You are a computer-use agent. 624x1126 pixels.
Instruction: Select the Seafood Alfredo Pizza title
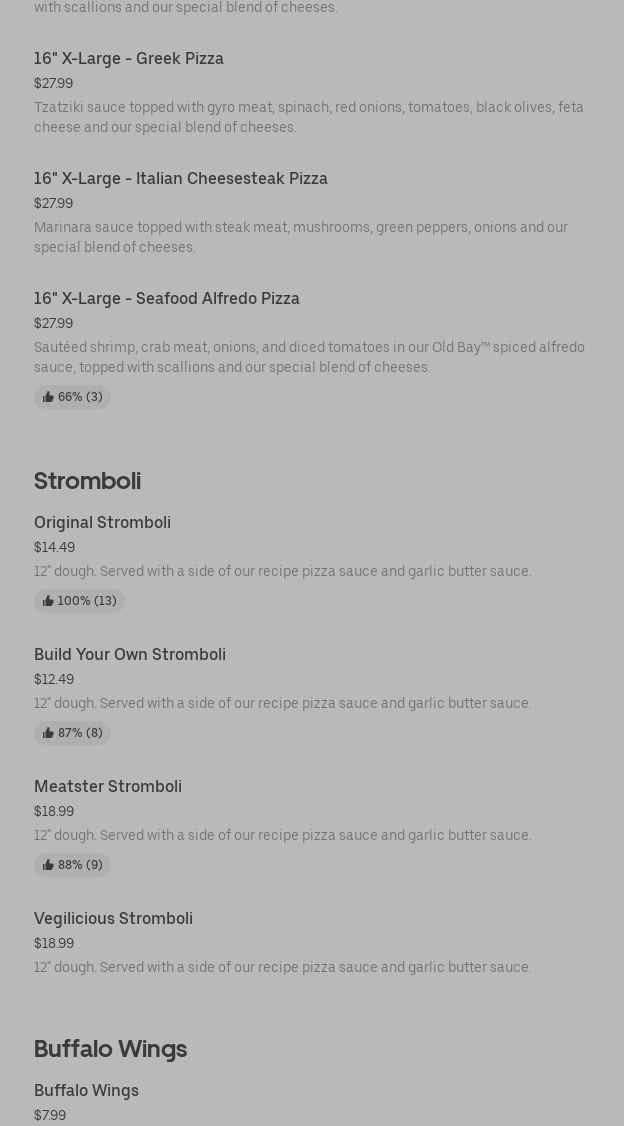pyautogui.click(x=167, y=298)
